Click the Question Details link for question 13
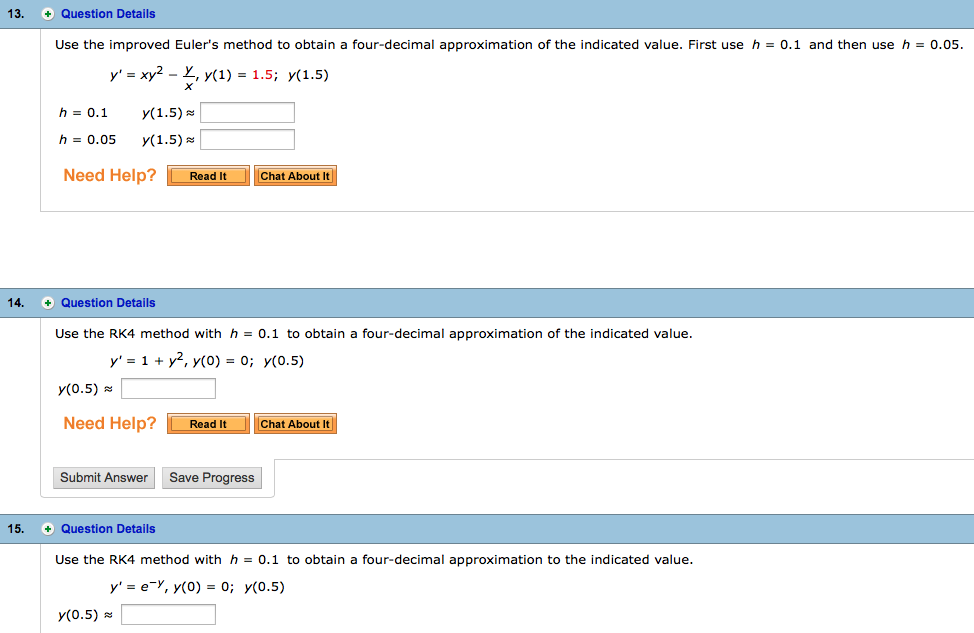This screenshot has width=974, height=633. coord(109,13)
